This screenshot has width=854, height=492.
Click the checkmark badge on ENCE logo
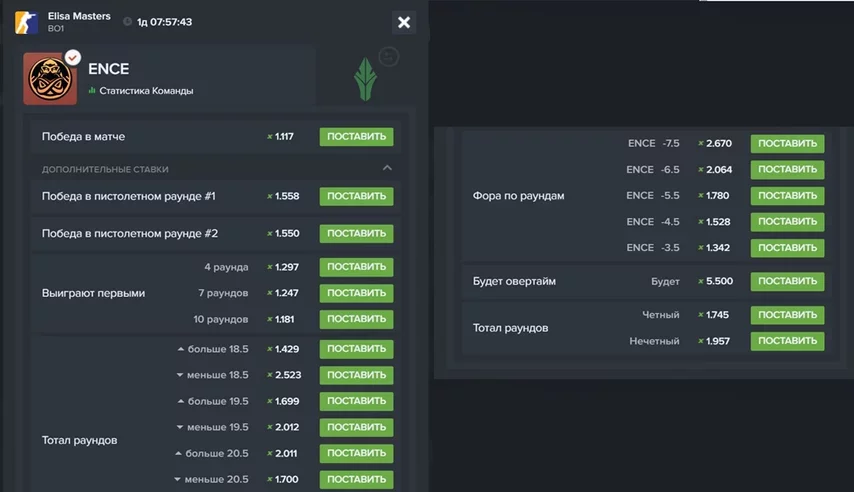[72, 57]
